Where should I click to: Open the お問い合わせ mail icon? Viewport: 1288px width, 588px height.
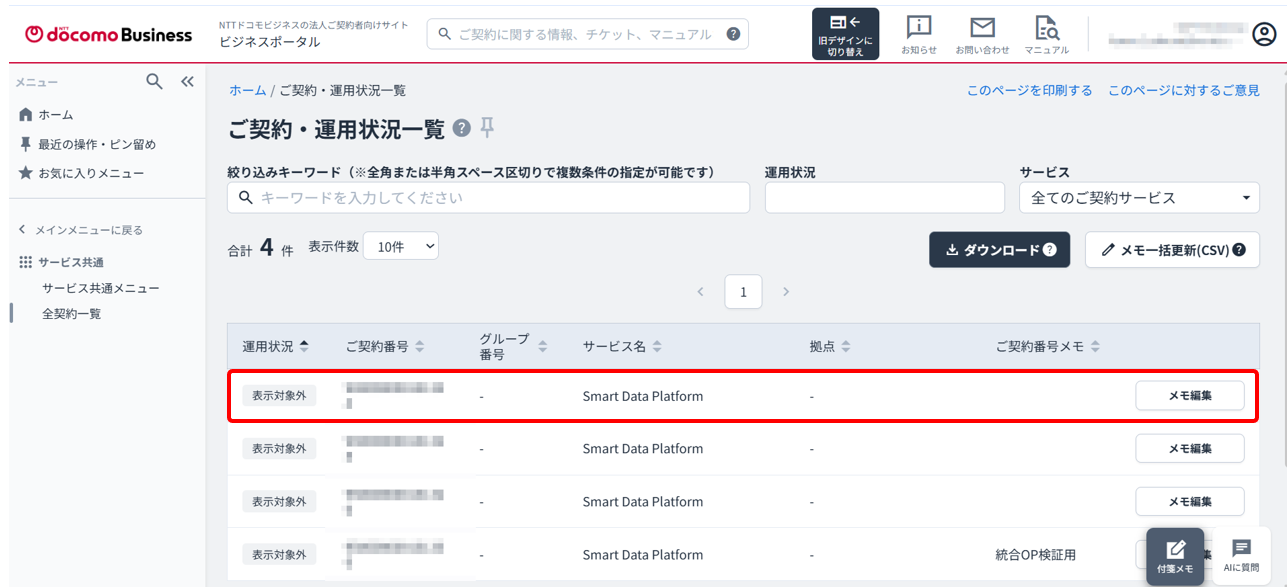click(982, 34)
